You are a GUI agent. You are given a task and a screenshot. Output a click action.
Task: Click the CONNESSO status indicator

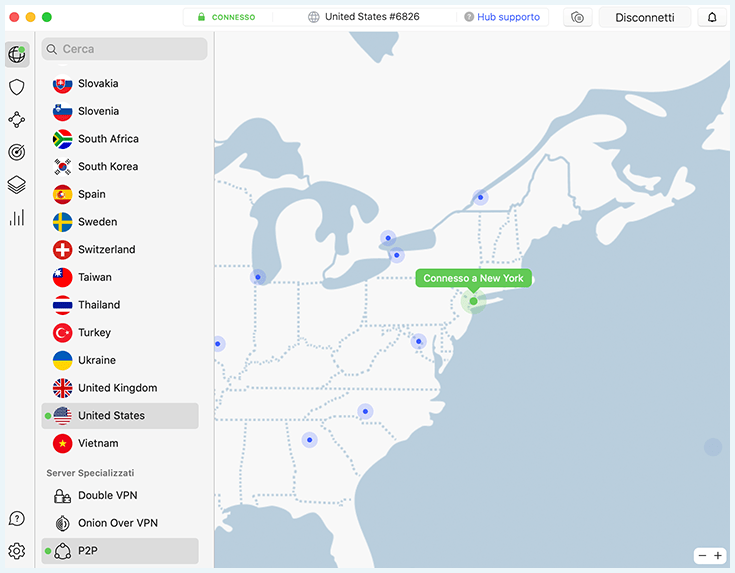point(227,17)
